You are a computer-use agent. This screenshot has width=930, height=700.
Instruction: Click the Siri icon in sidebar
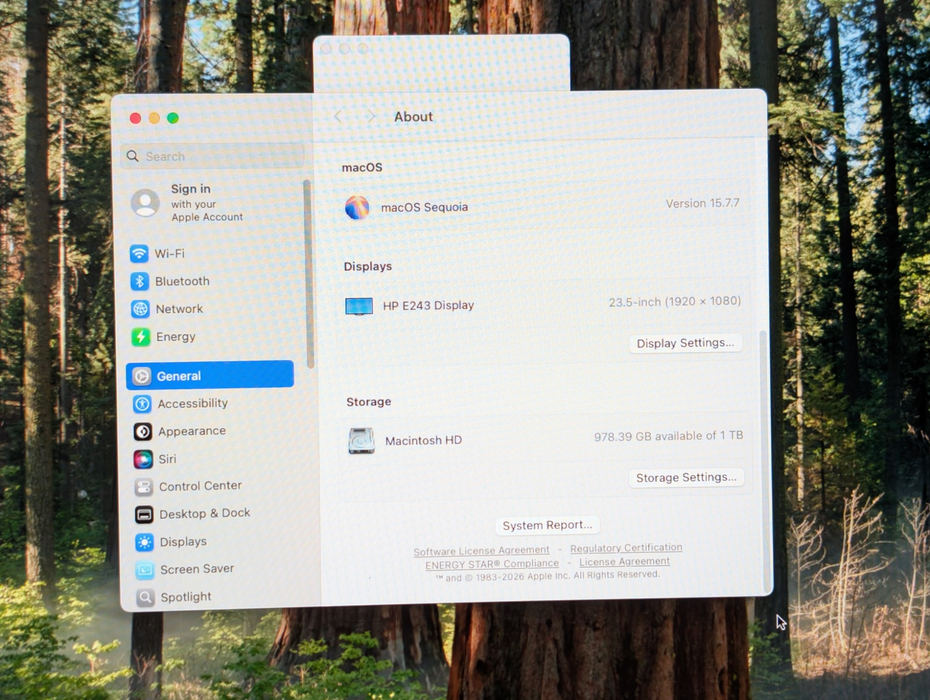(143, 459)
